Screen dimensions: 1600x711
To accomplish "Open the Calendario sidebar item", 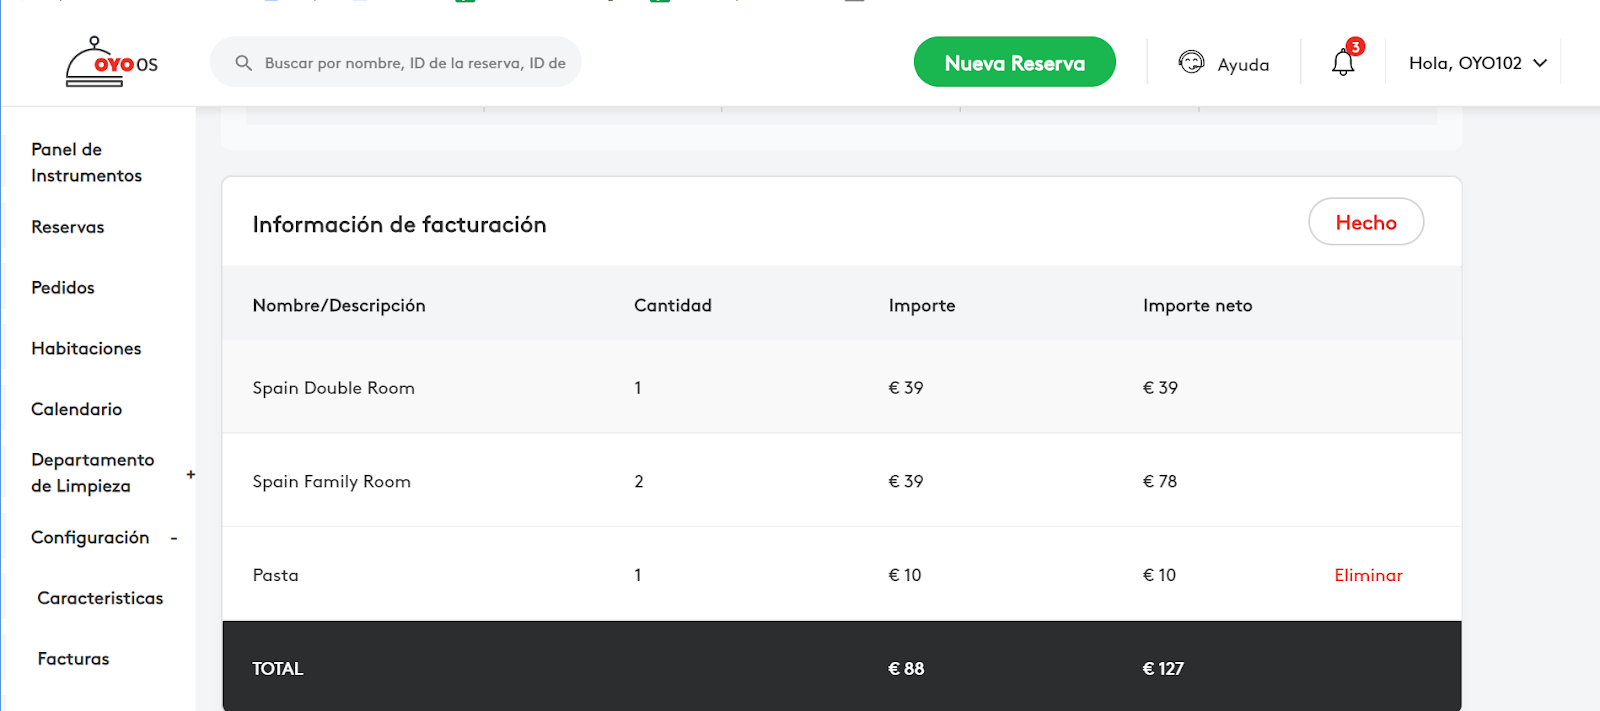I will pos(76,409).
